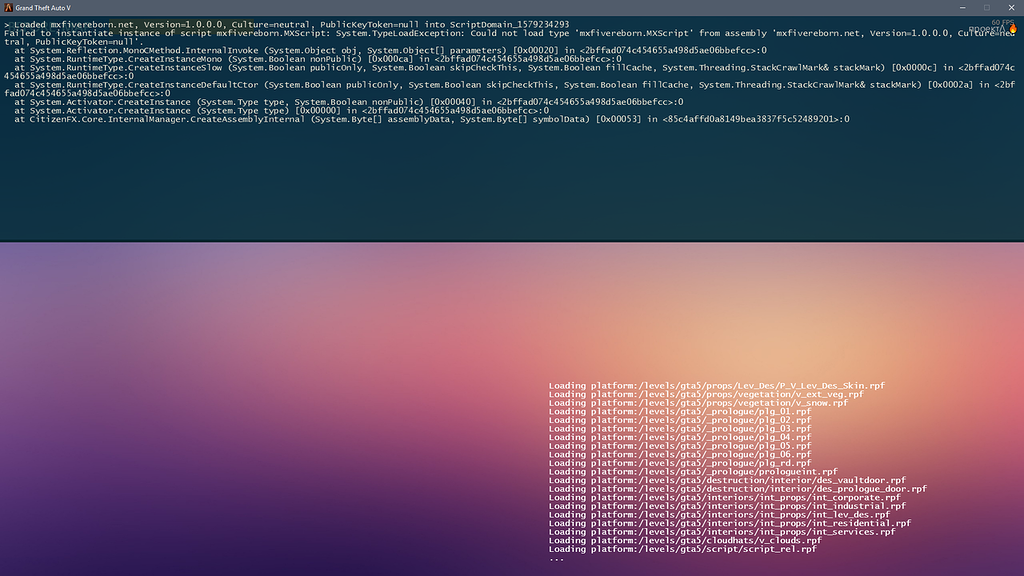
Task: Click the Grand Theft Auto V titlebar icon
Action: coord(9,7)
